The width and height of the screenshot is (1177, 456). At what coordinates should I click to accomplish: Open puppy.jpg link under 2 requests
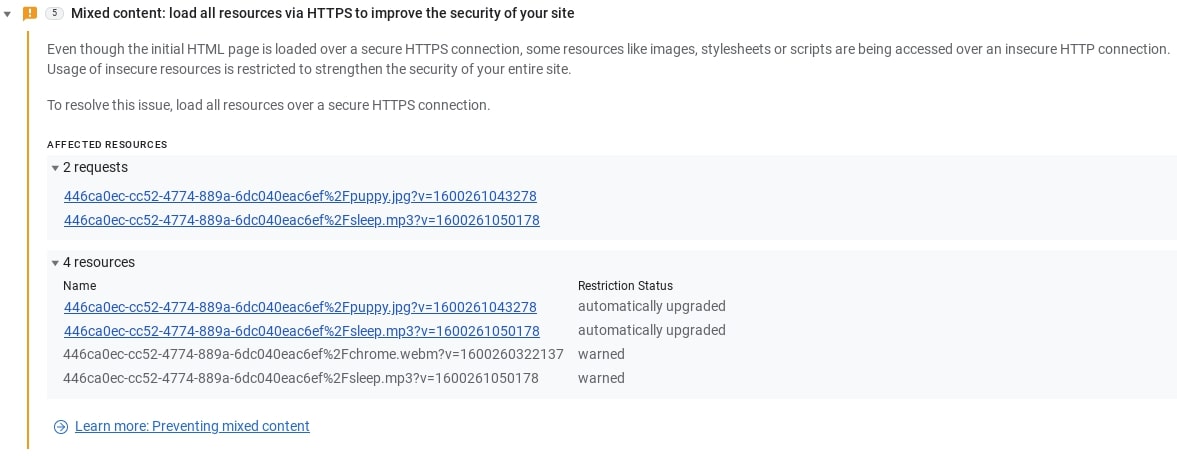click(x=300, y=196)
